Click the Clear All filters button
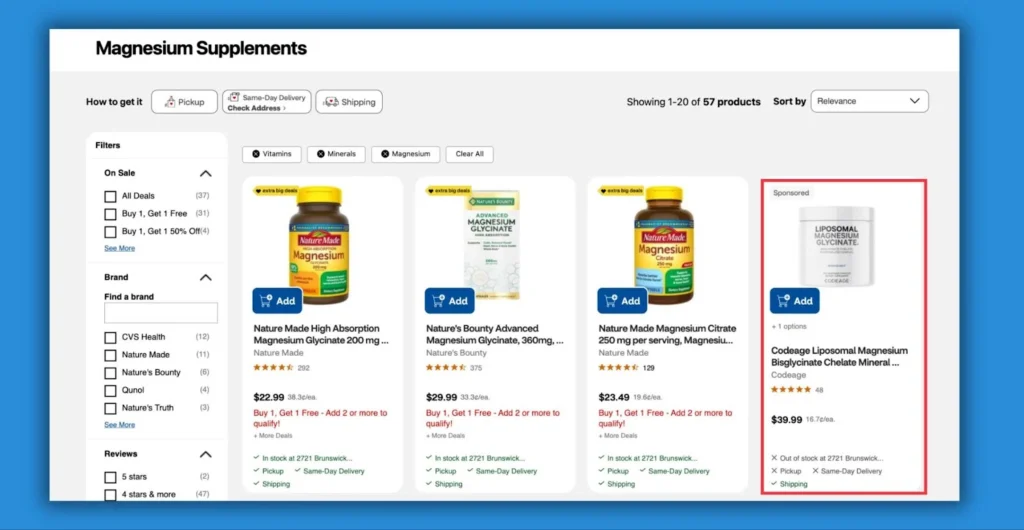The width and height of the screenshot is (1024, 530). point(470,154)
